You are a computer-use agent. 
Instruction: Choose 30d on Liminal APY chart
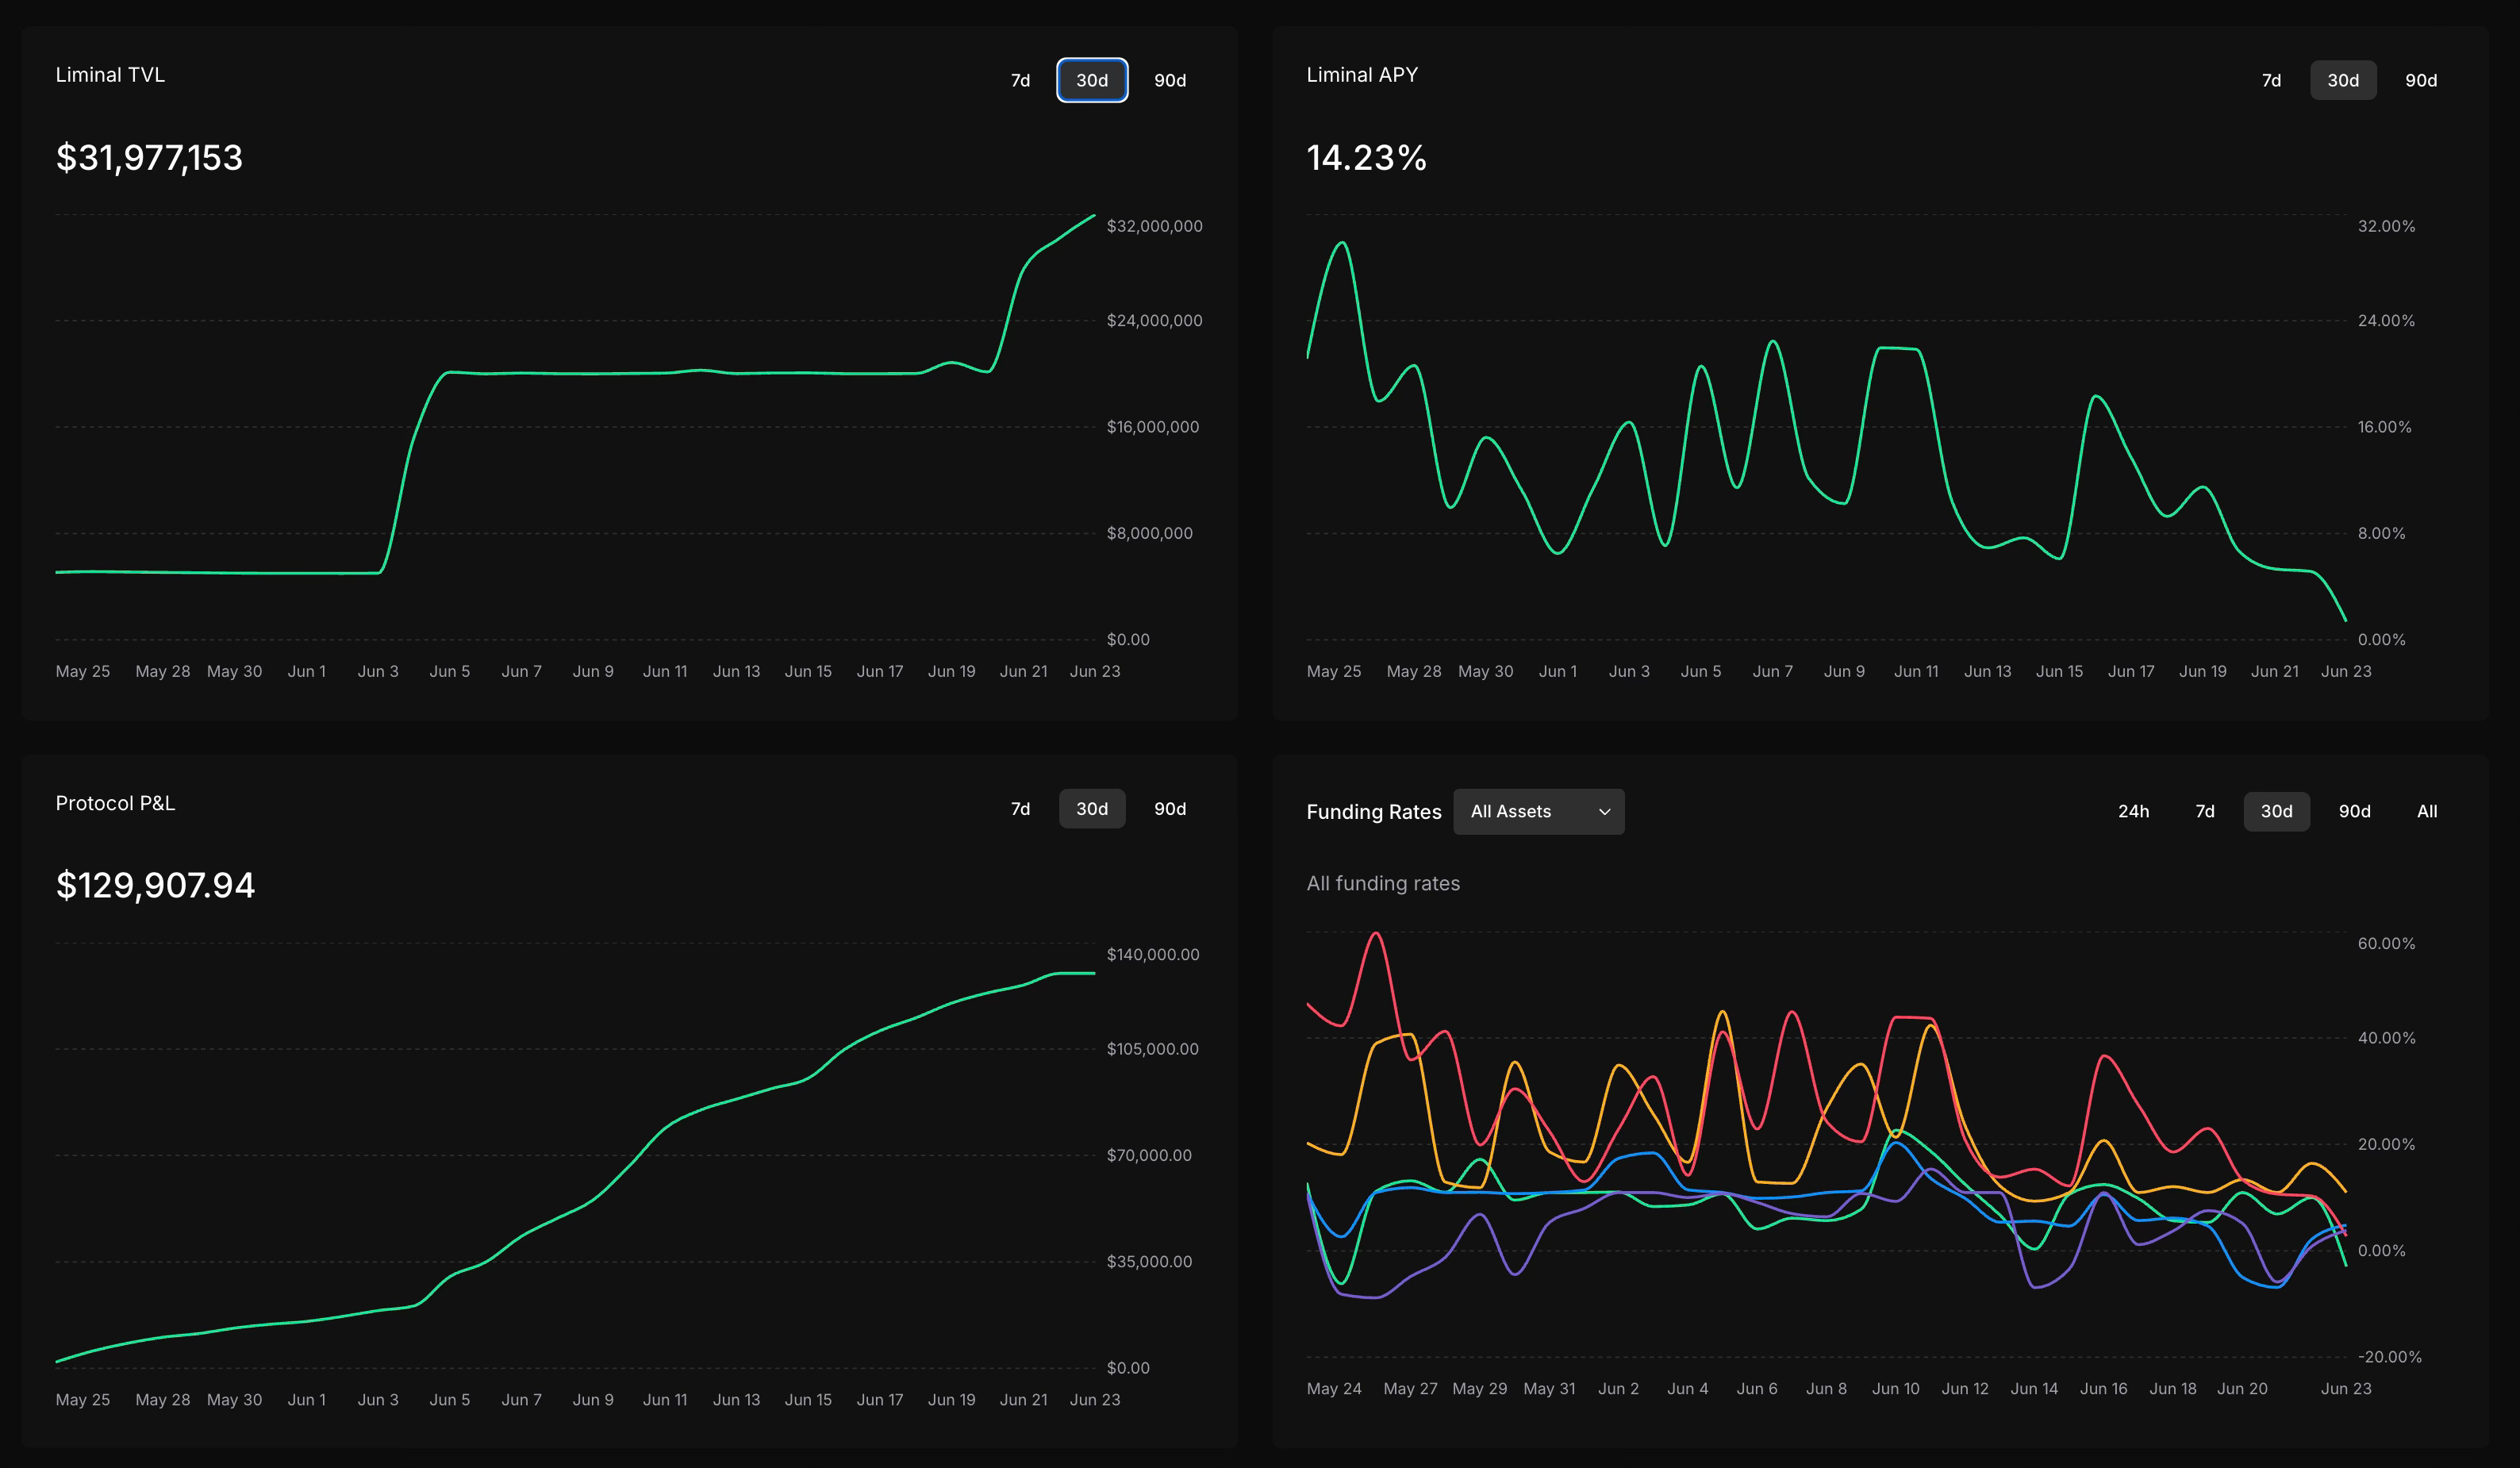[2342, 80]
